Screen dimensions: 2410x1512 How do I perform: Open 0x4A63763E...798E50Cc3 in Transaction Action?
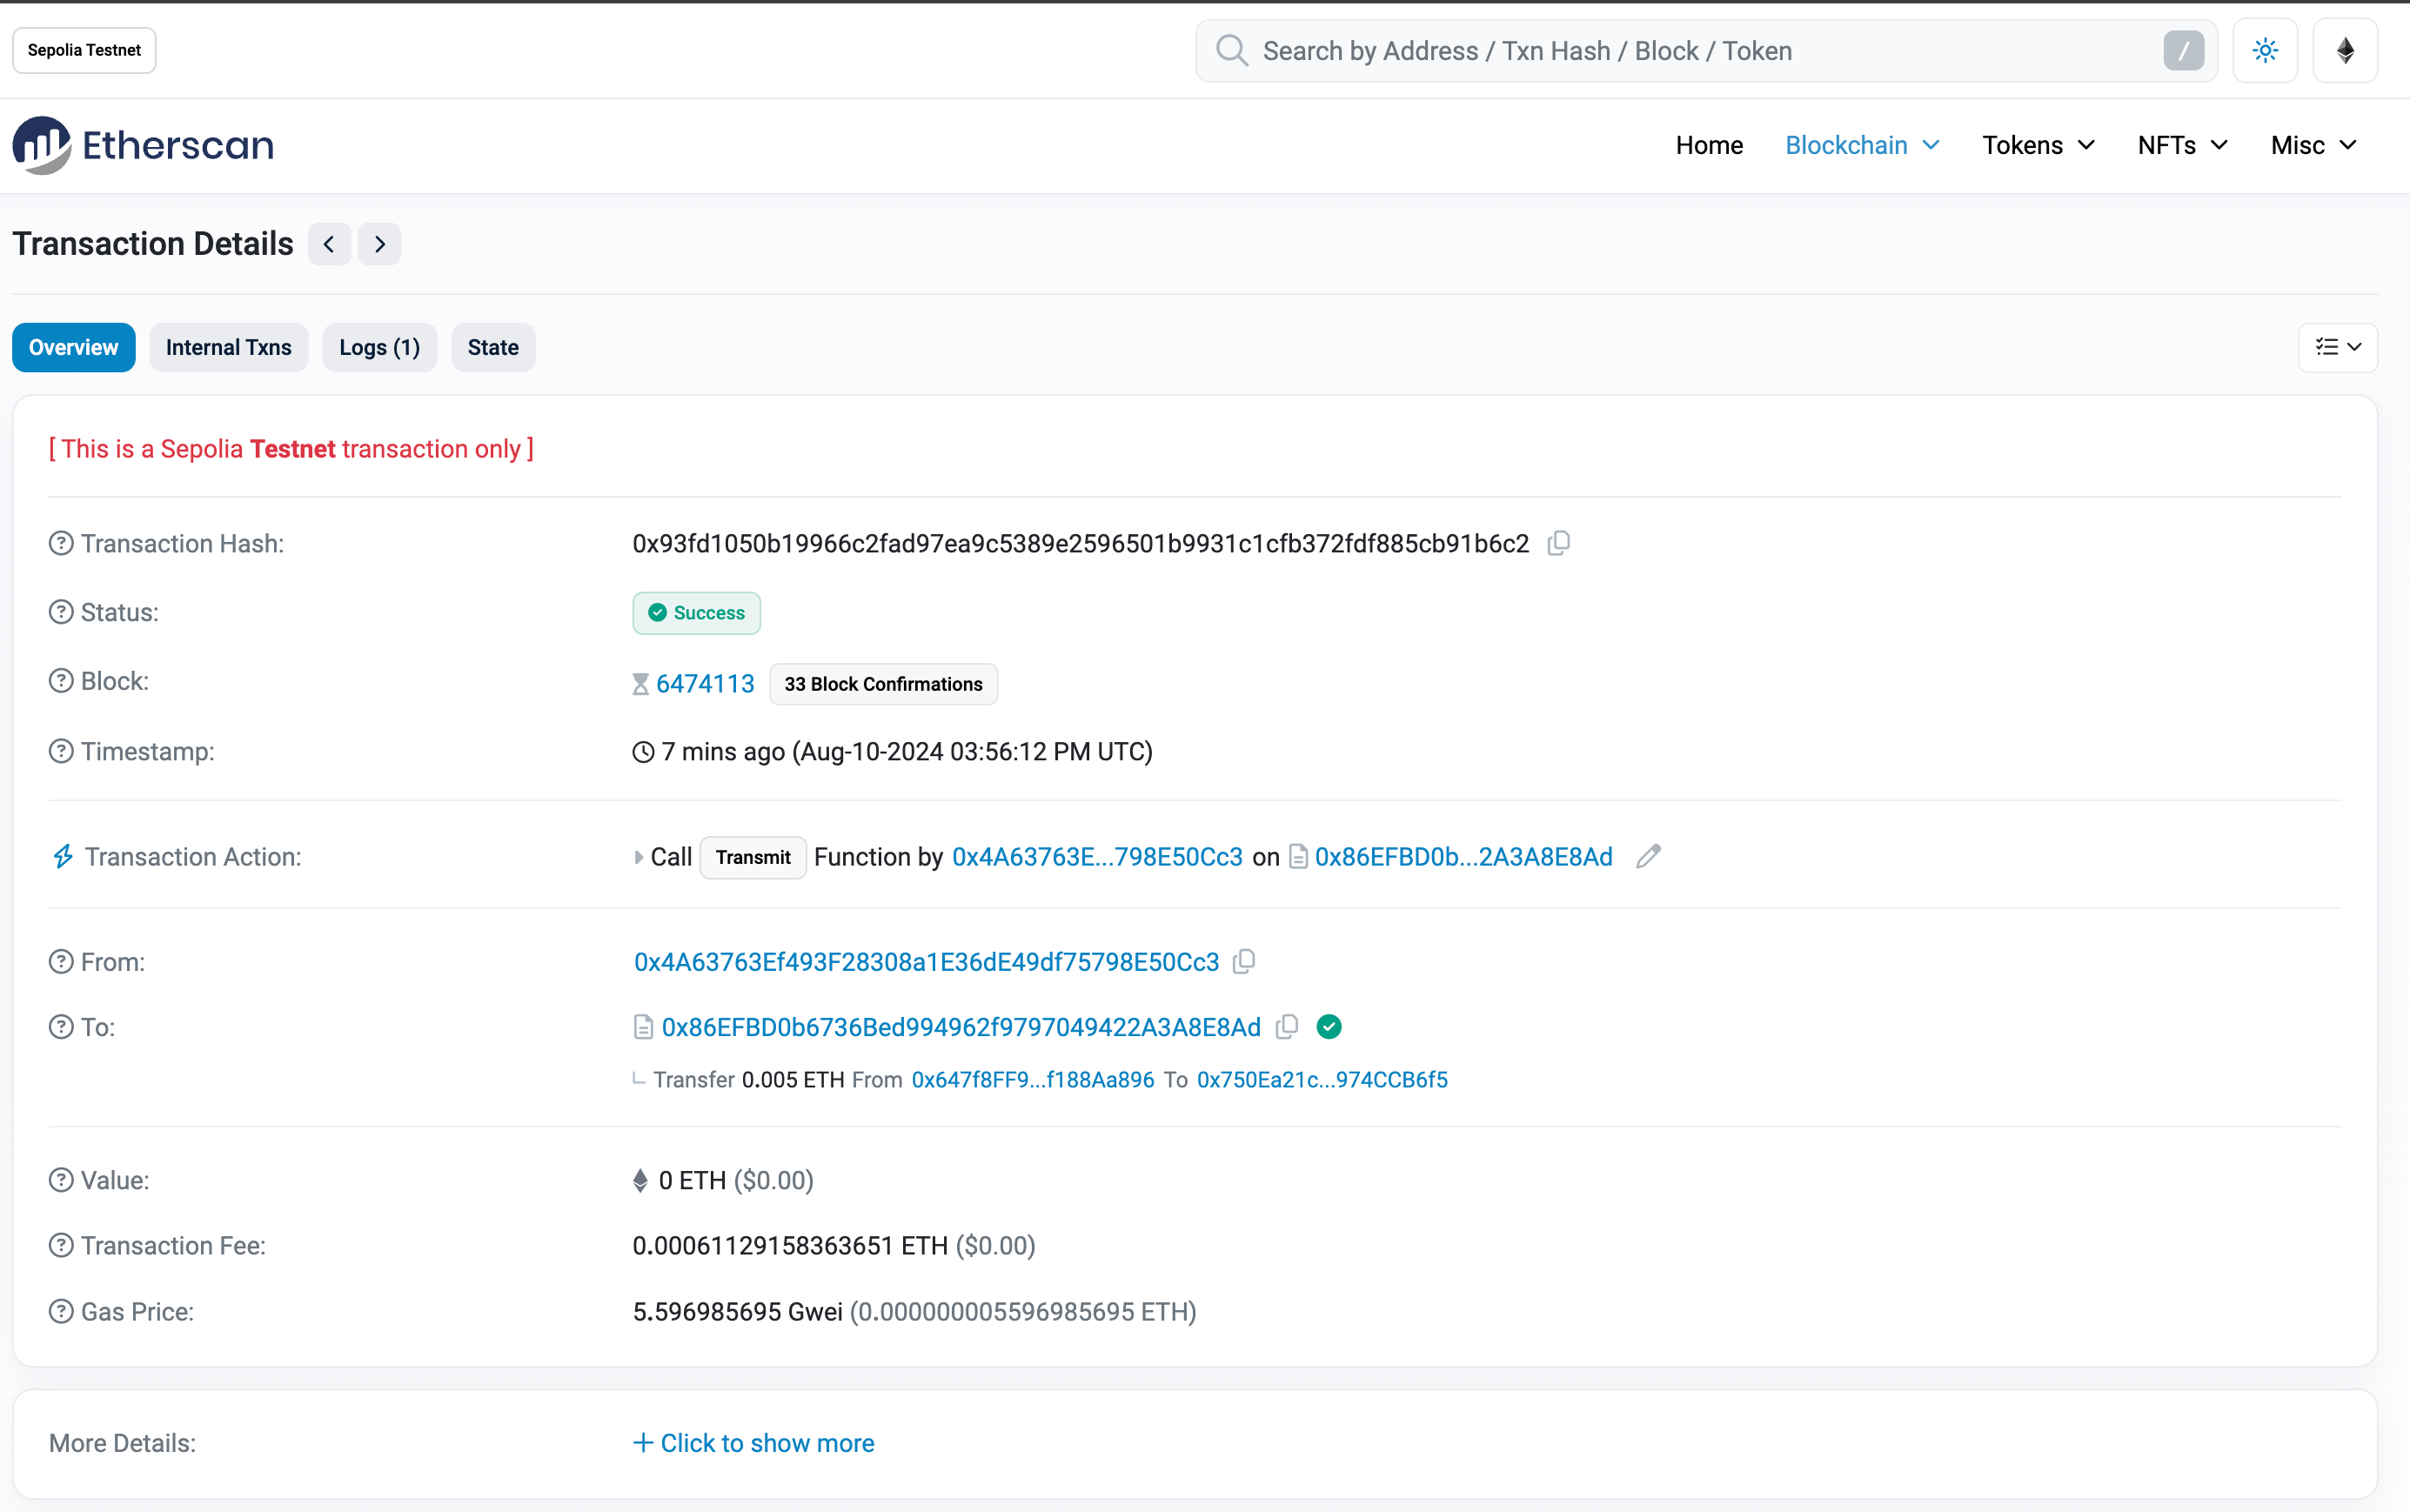tap(1097, 857)
